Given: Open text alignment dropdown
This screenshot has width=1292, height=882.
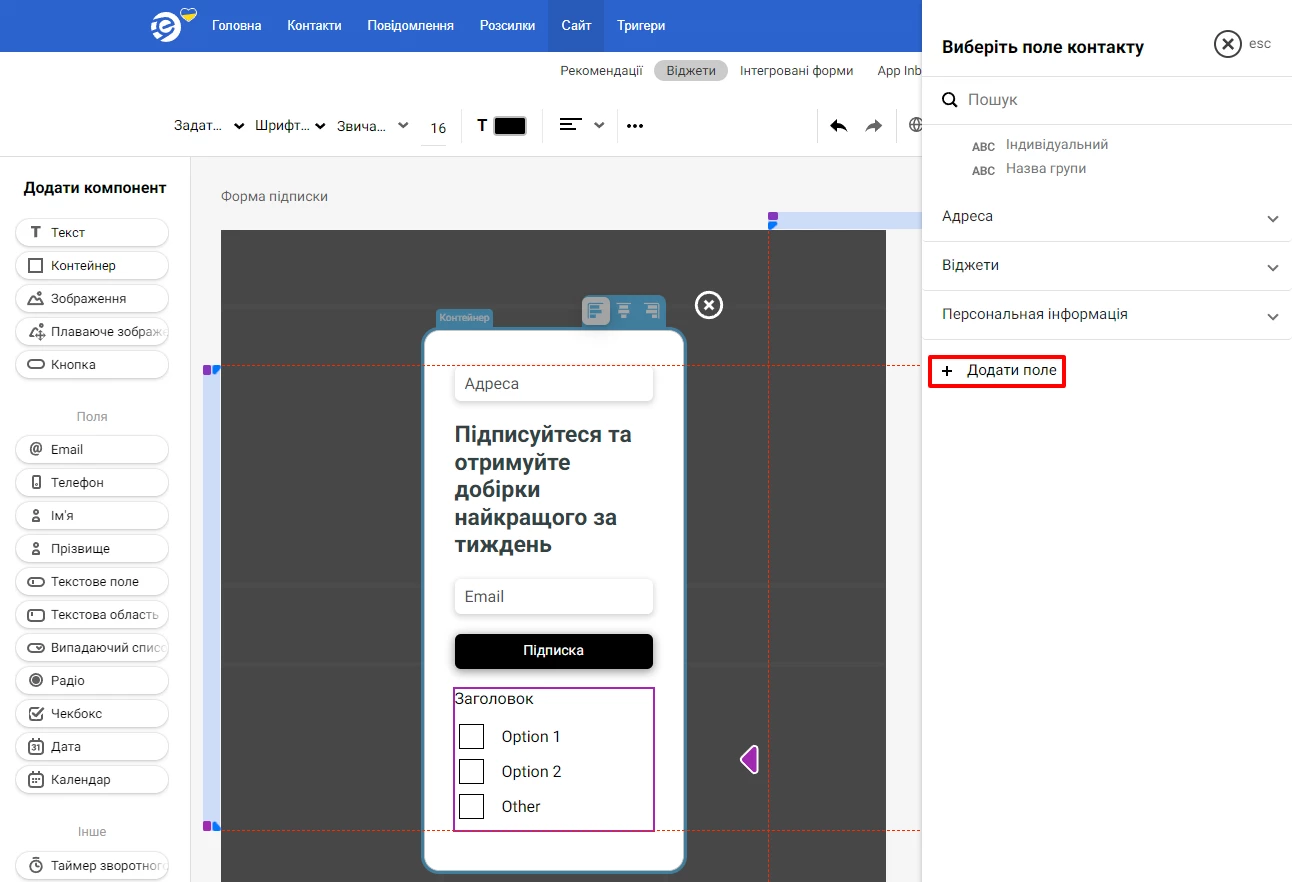Looking at the screenshot, I should pos(582,125).
